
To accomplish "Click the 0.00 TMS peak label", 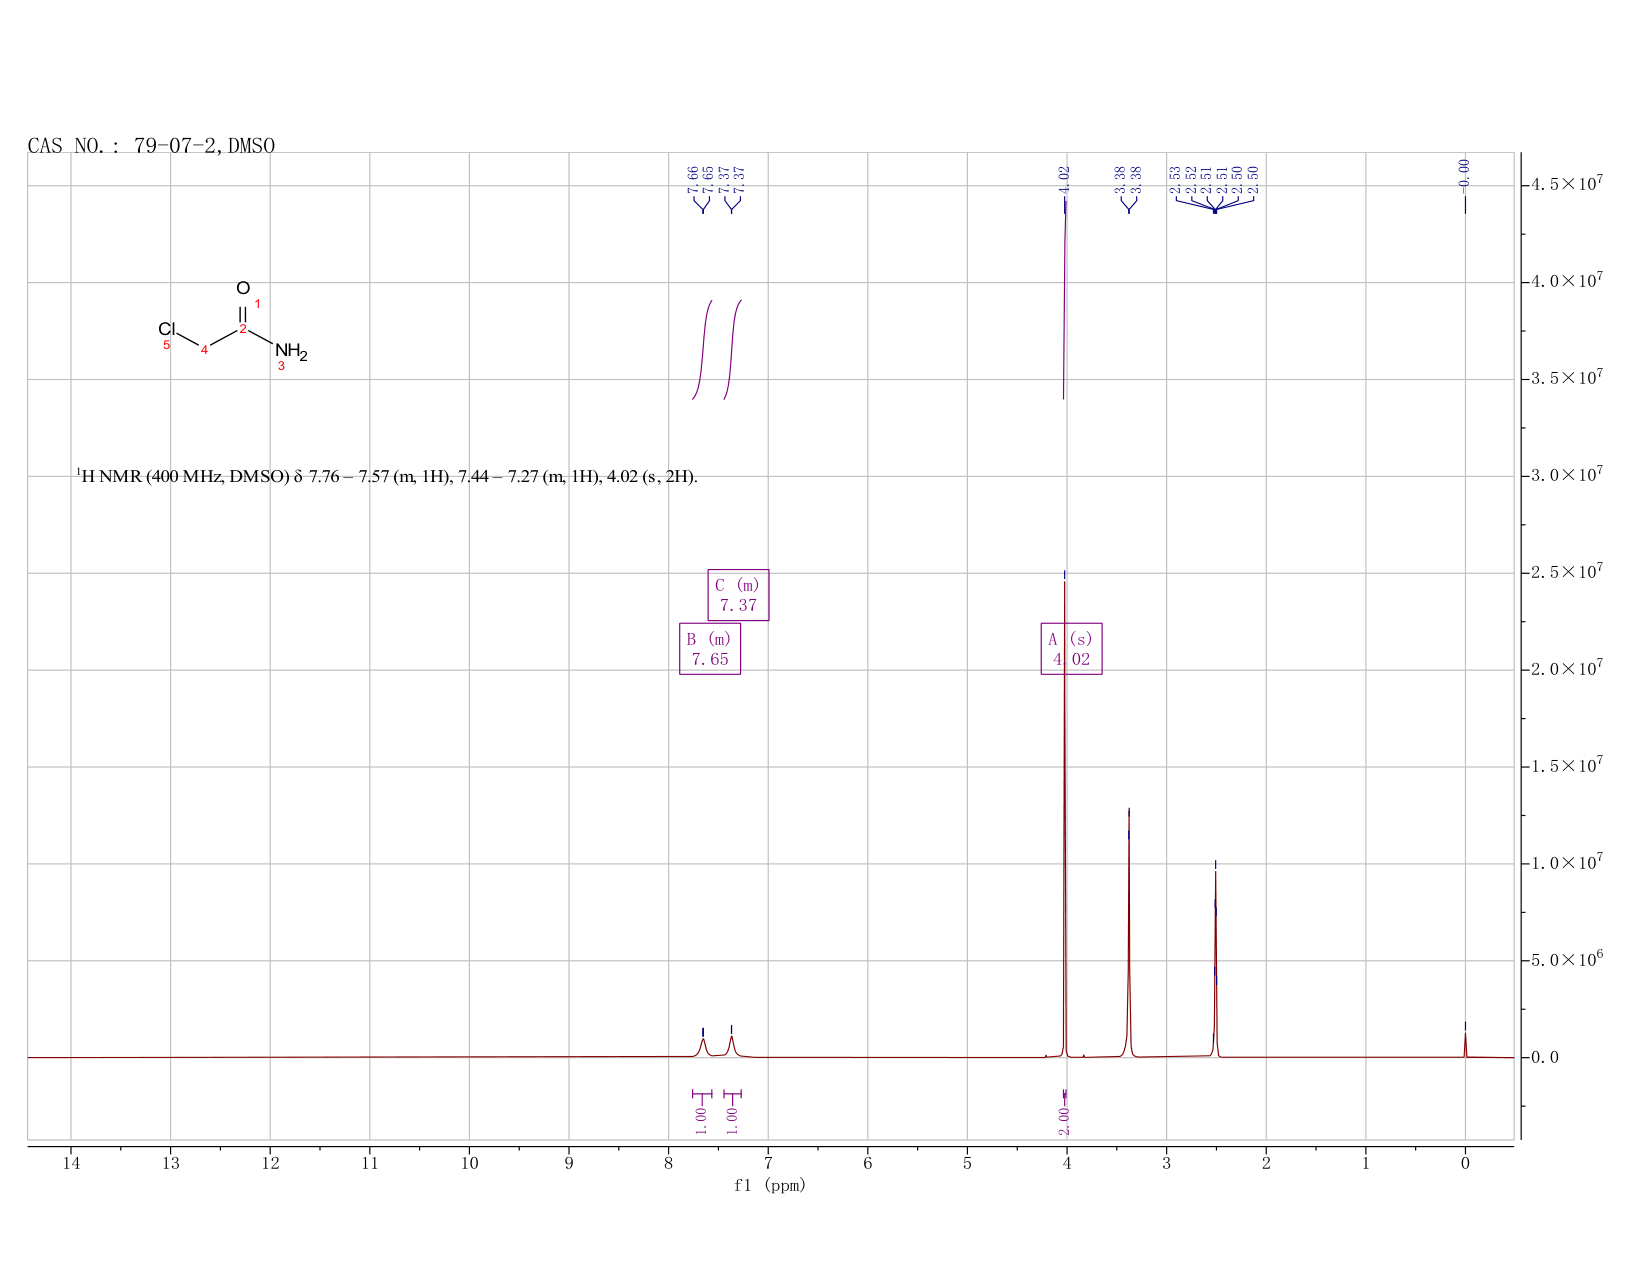I will click(x=1464, y=174).
